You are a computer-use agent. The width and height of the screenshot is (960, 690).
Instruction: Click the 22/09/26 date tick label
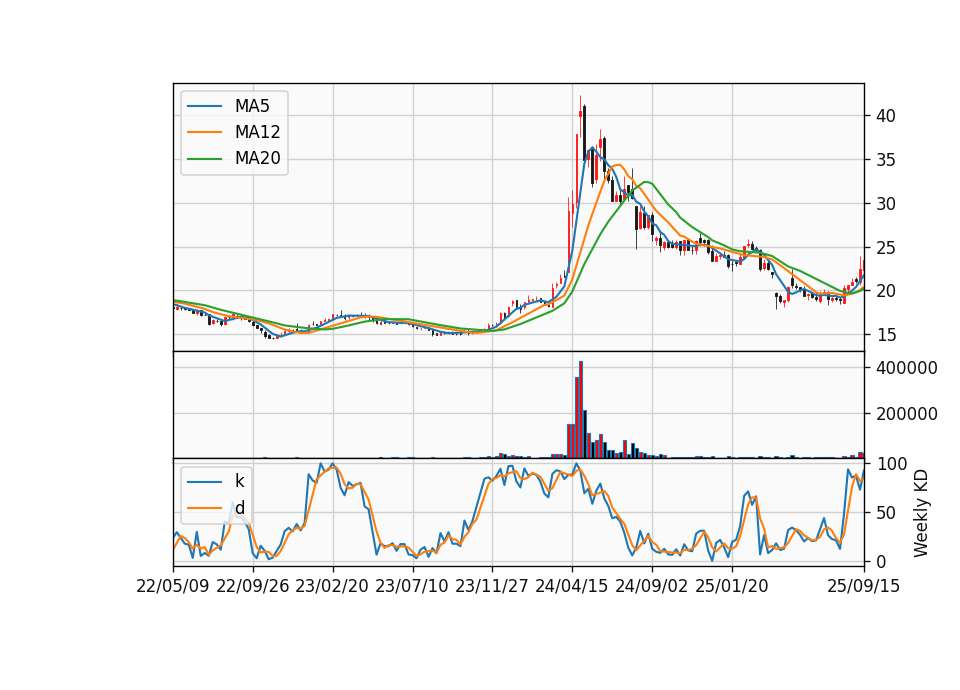253,586
